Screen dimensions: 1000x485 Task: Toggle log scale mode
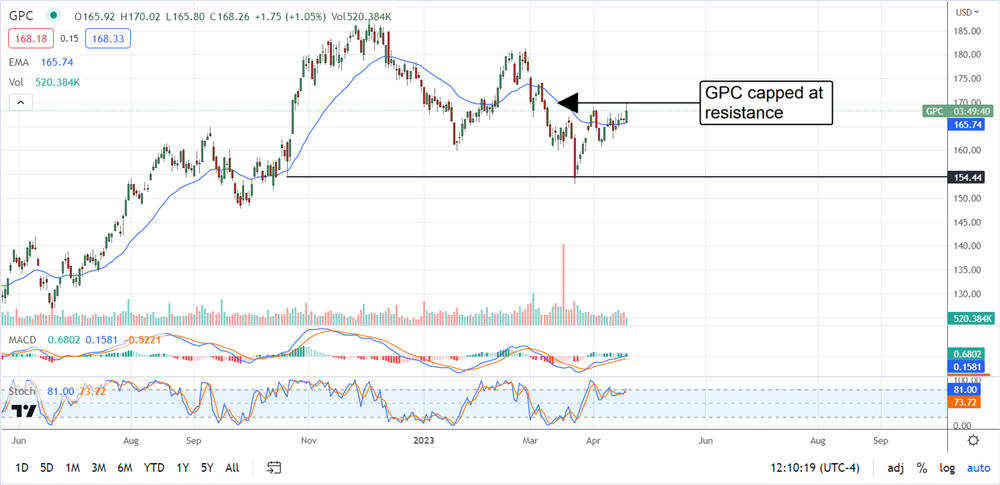click(947, 468)
